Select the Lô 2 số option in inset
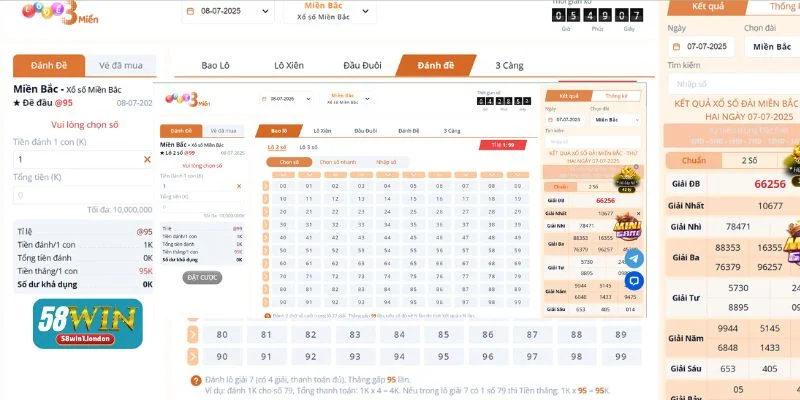 point(277,147)
